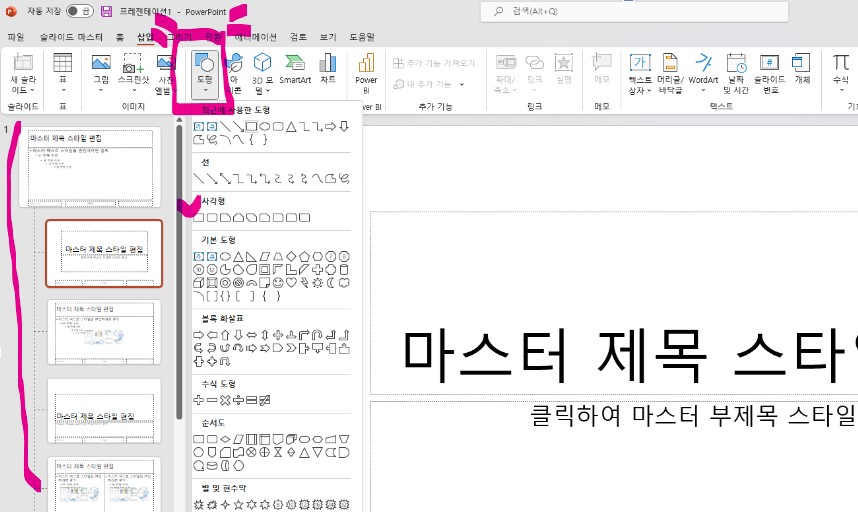Pick the down arrow in recently used shapes
The image size is (858, 512).
(344, 126)
